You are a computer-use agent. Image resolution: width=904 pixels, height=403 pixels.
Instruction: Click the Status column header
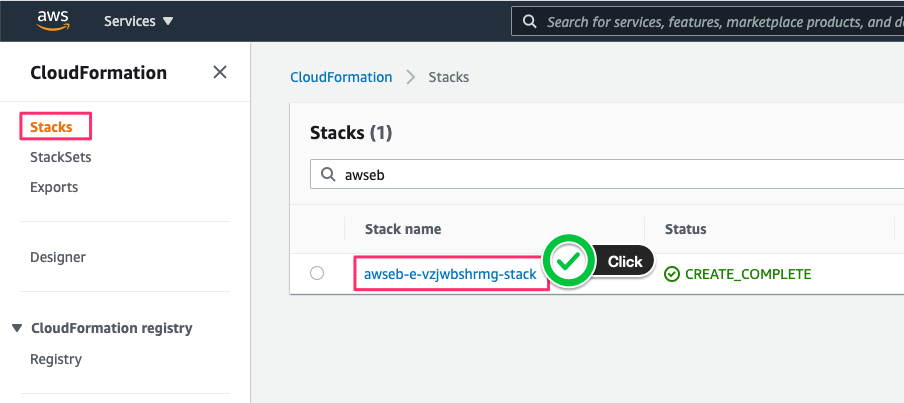(685, 229)
